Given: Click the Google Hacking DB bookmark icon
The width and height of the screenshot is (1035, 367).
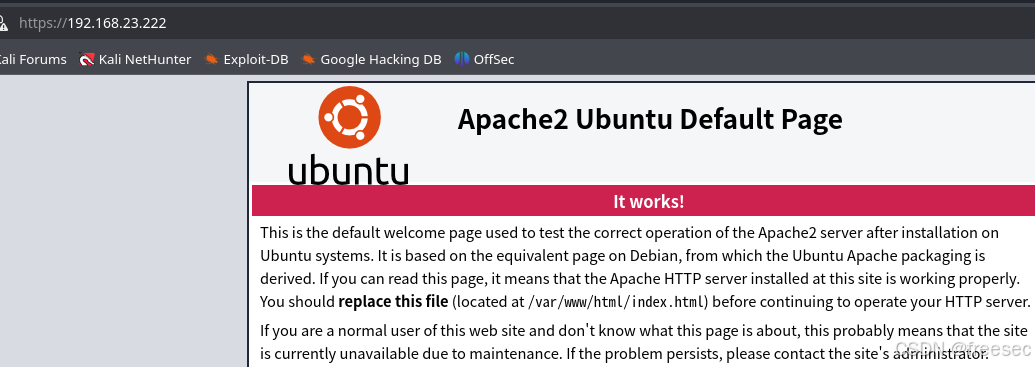Looking at the screenshot, I should click(308, 59).
